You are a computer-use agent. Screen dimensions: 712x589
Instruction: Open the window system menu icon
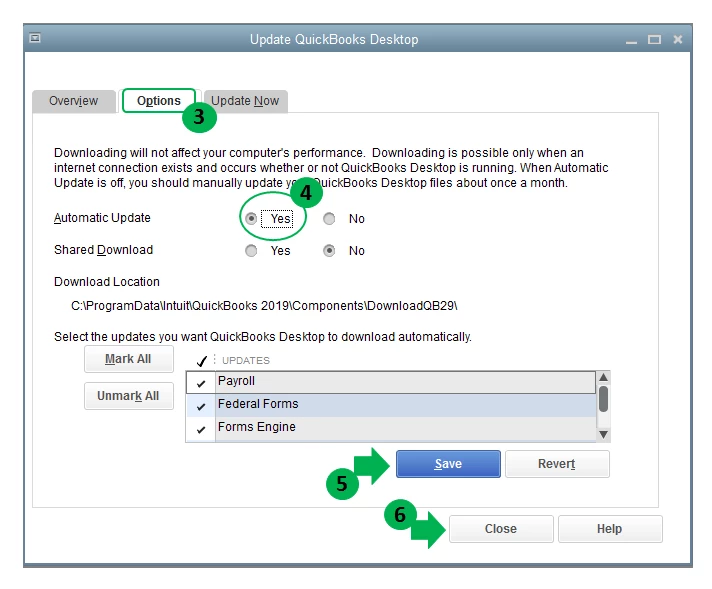tap(35, 38)
